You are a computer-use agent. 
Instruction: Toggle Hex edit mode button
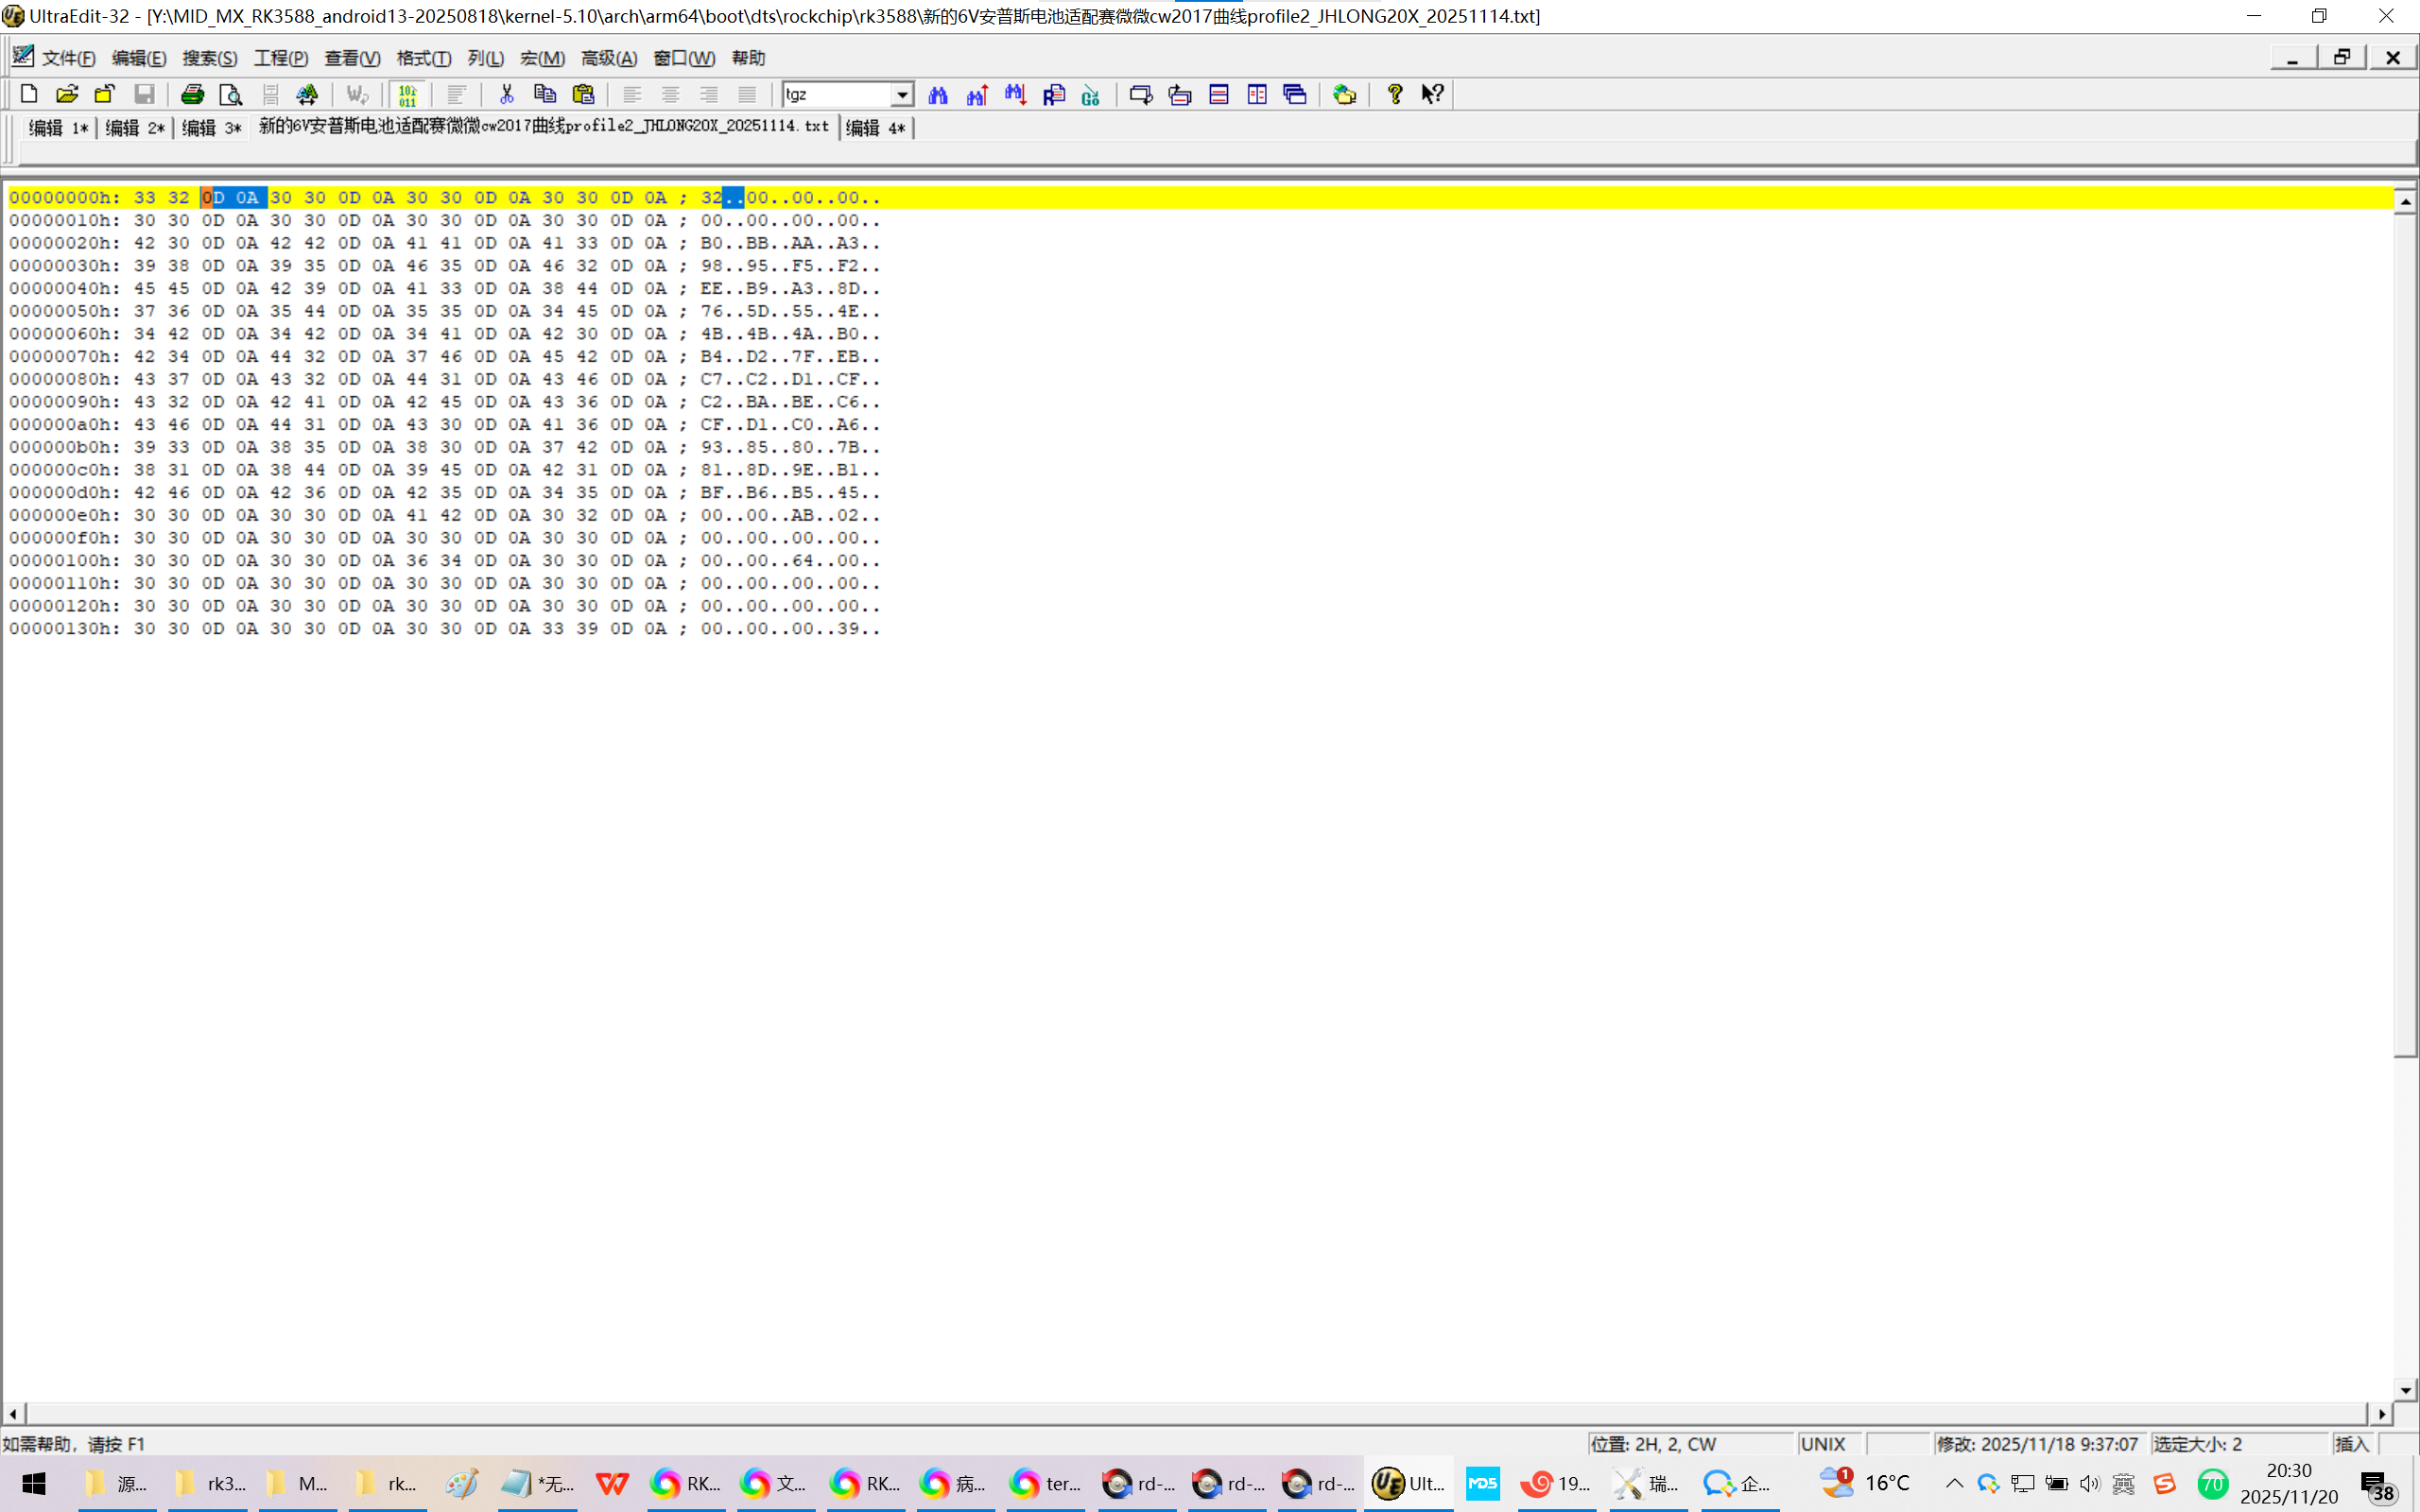tap(407, 94)
